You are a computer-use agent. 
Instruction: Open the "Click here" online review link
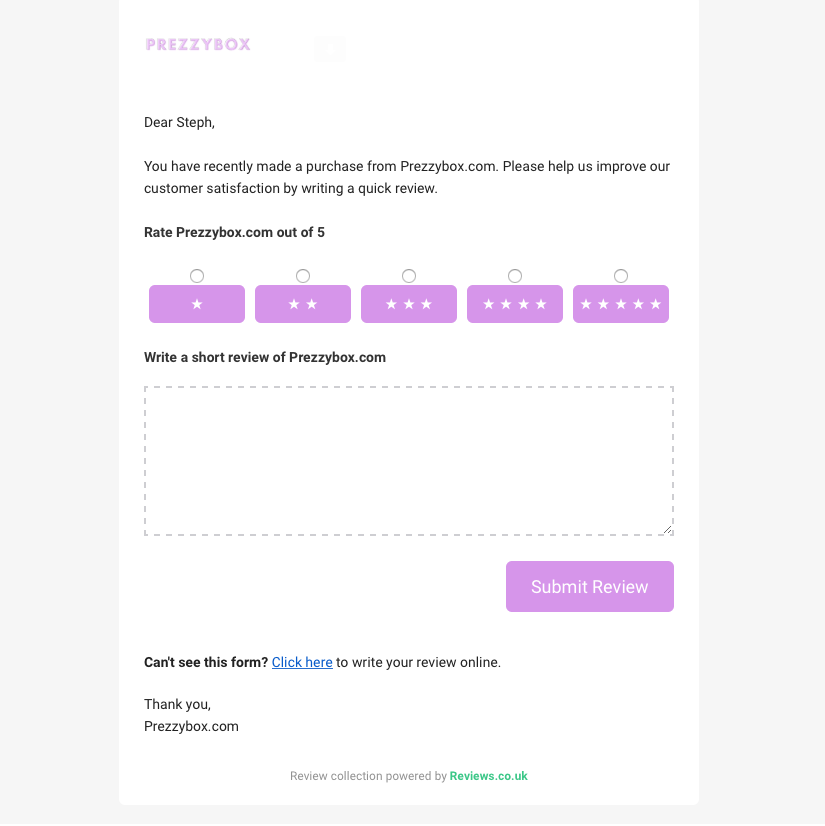pos(302,662)
